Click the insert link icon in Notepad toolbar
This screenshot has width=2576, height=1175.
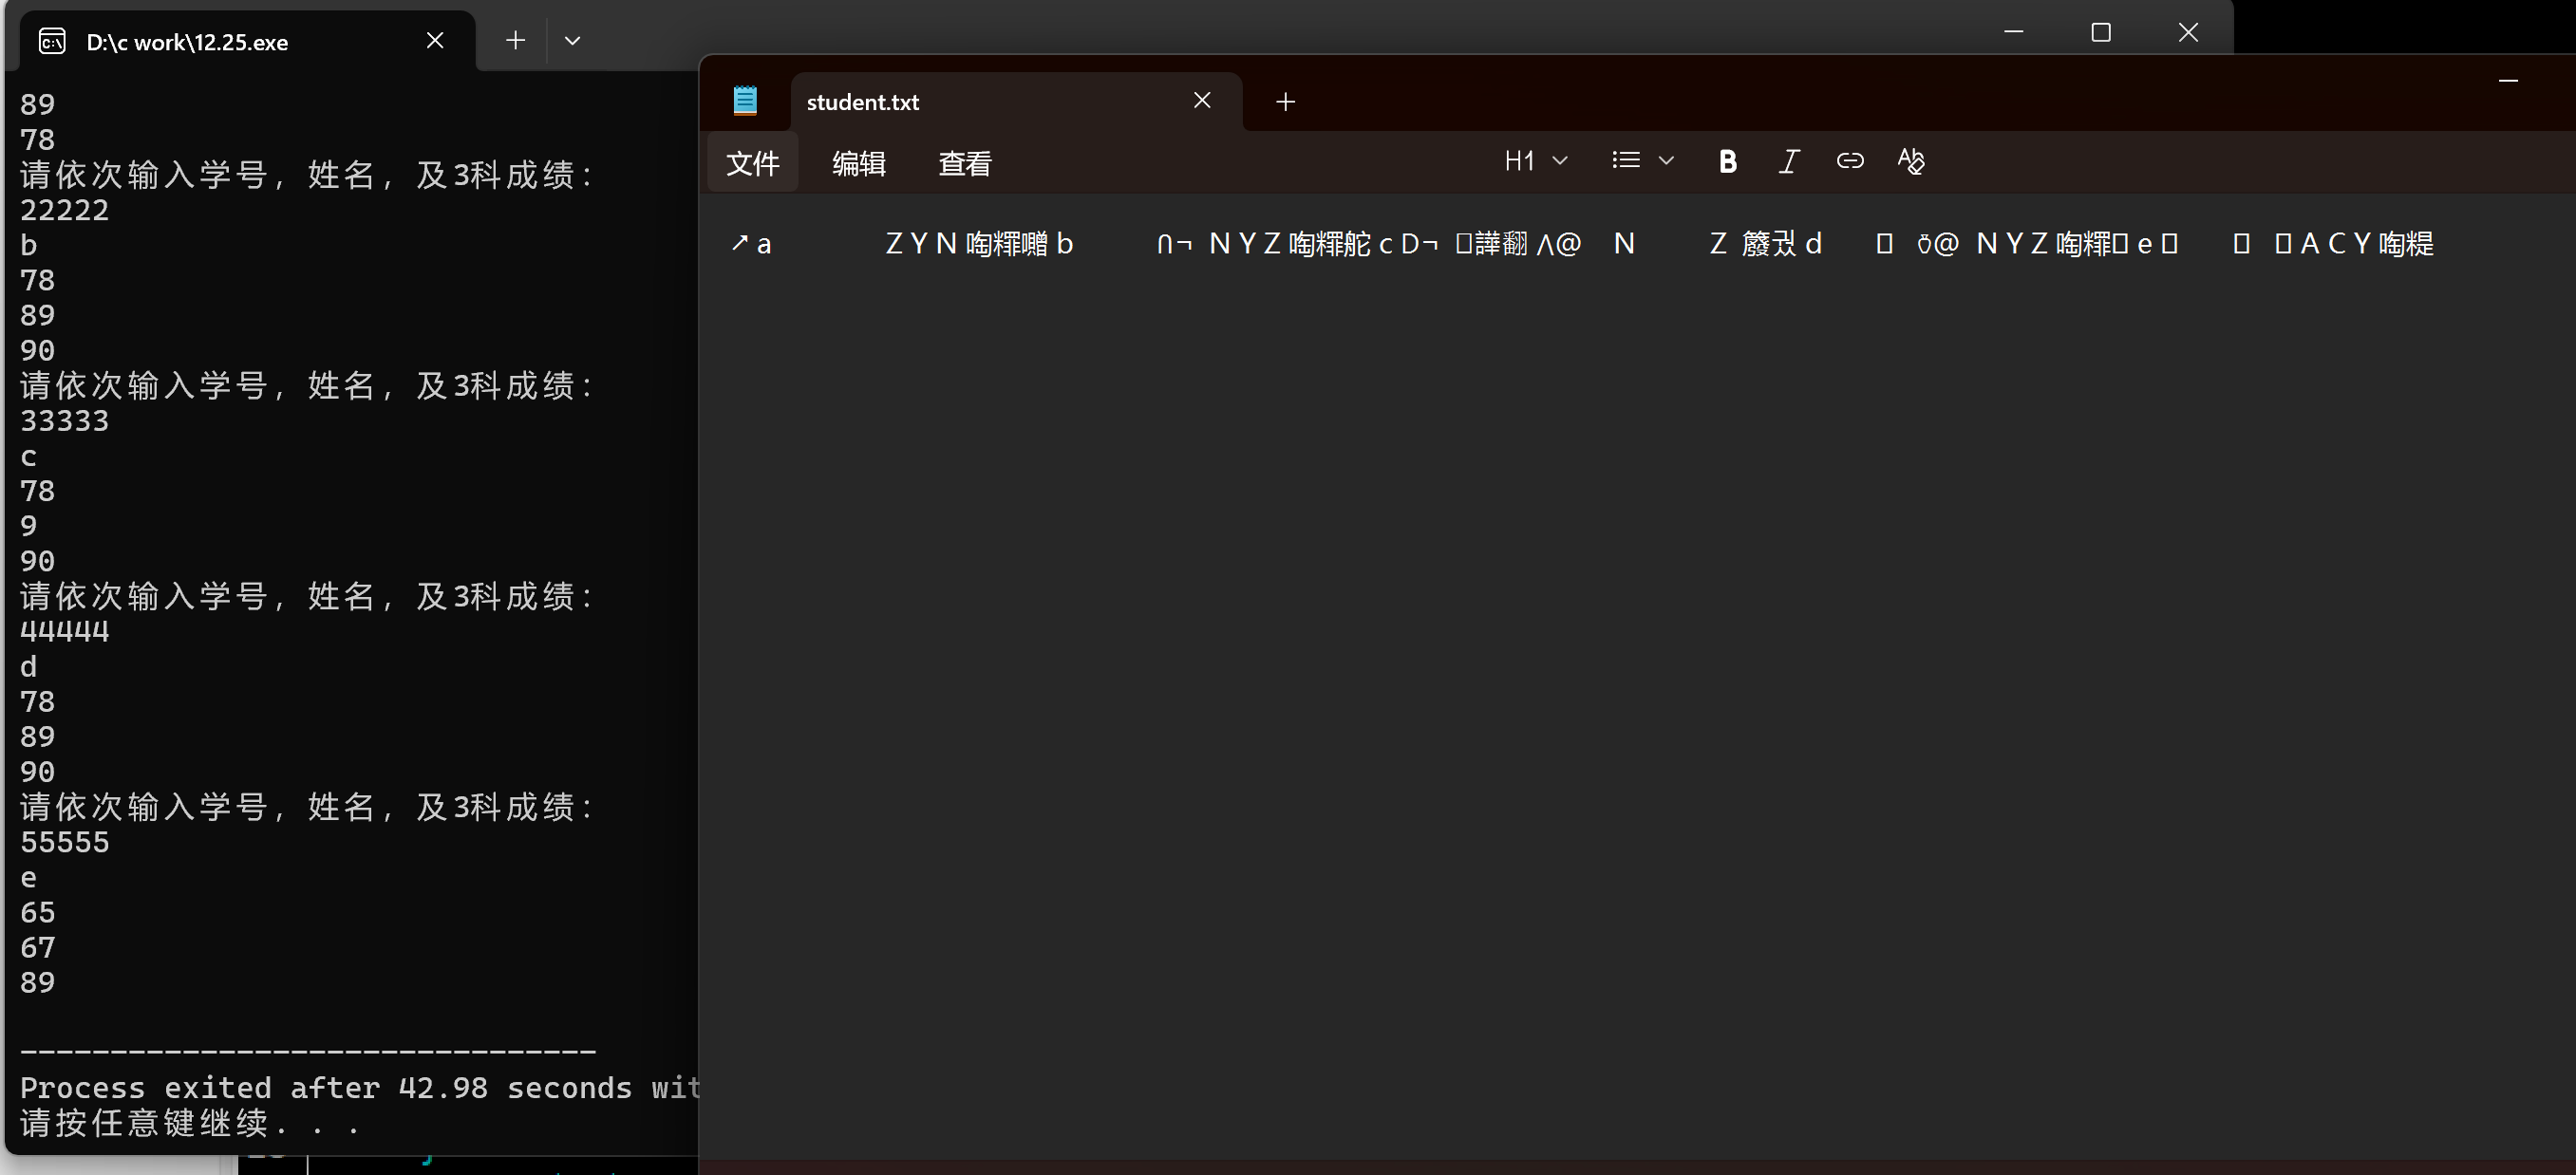pos(1850,161)
